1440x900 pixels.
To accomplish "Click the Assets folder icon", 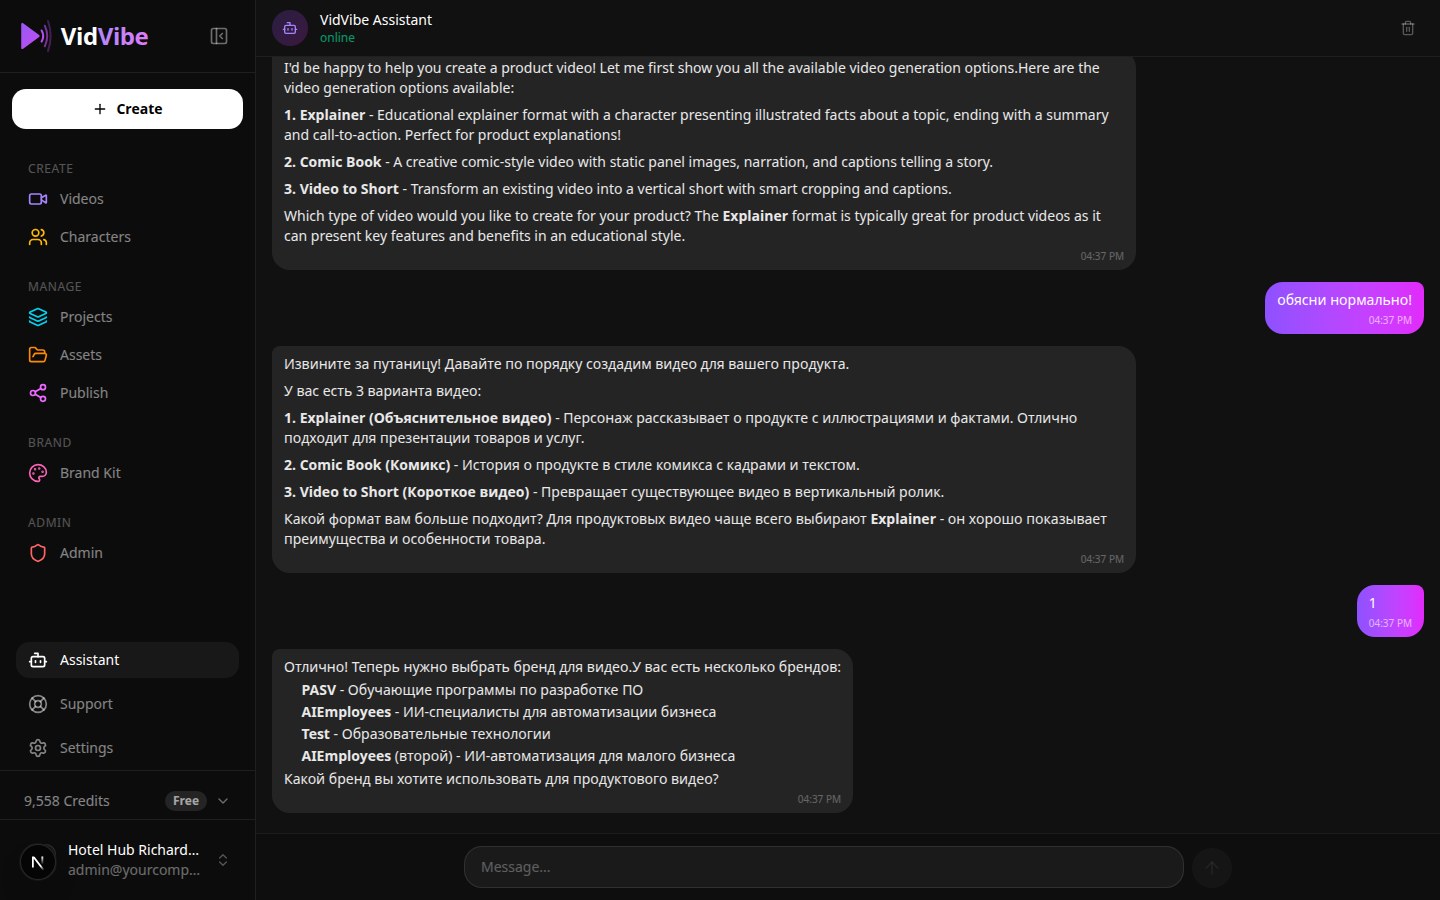I will click(x=37, y=354).
